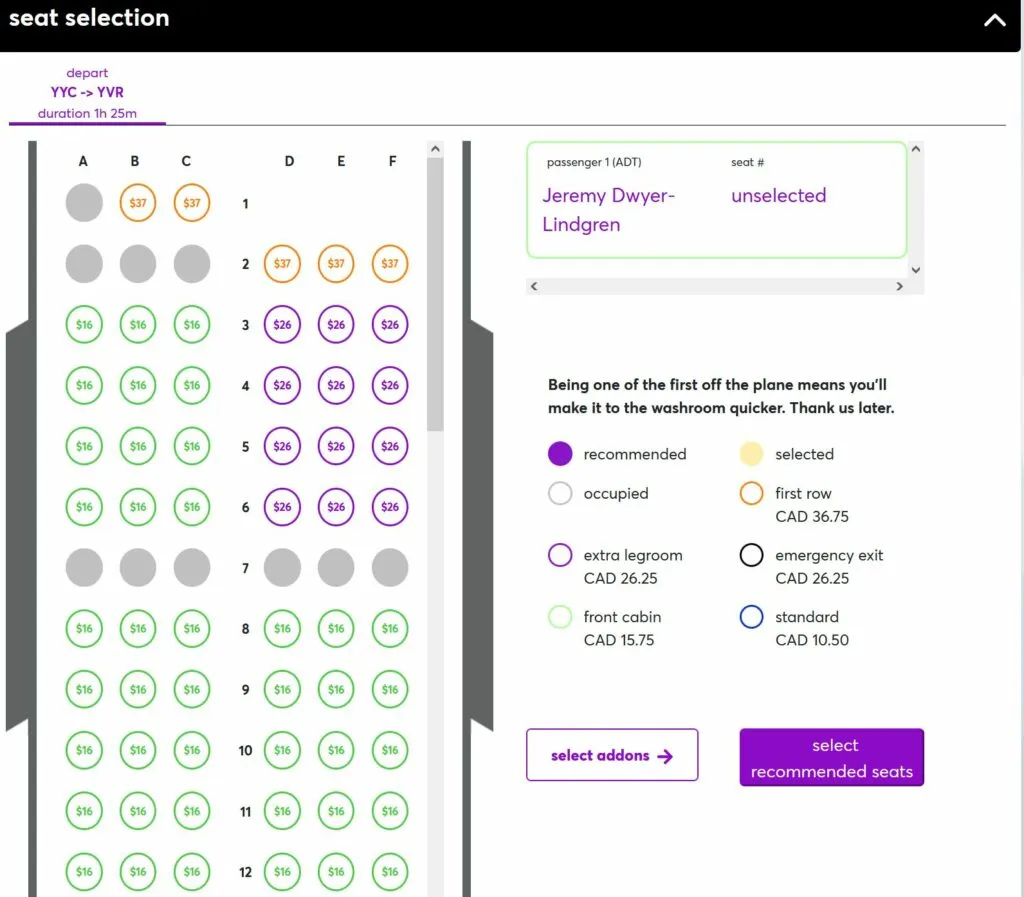Select seat 8F priced $16
Screen dimensions: 1024x897
[390, 629]
